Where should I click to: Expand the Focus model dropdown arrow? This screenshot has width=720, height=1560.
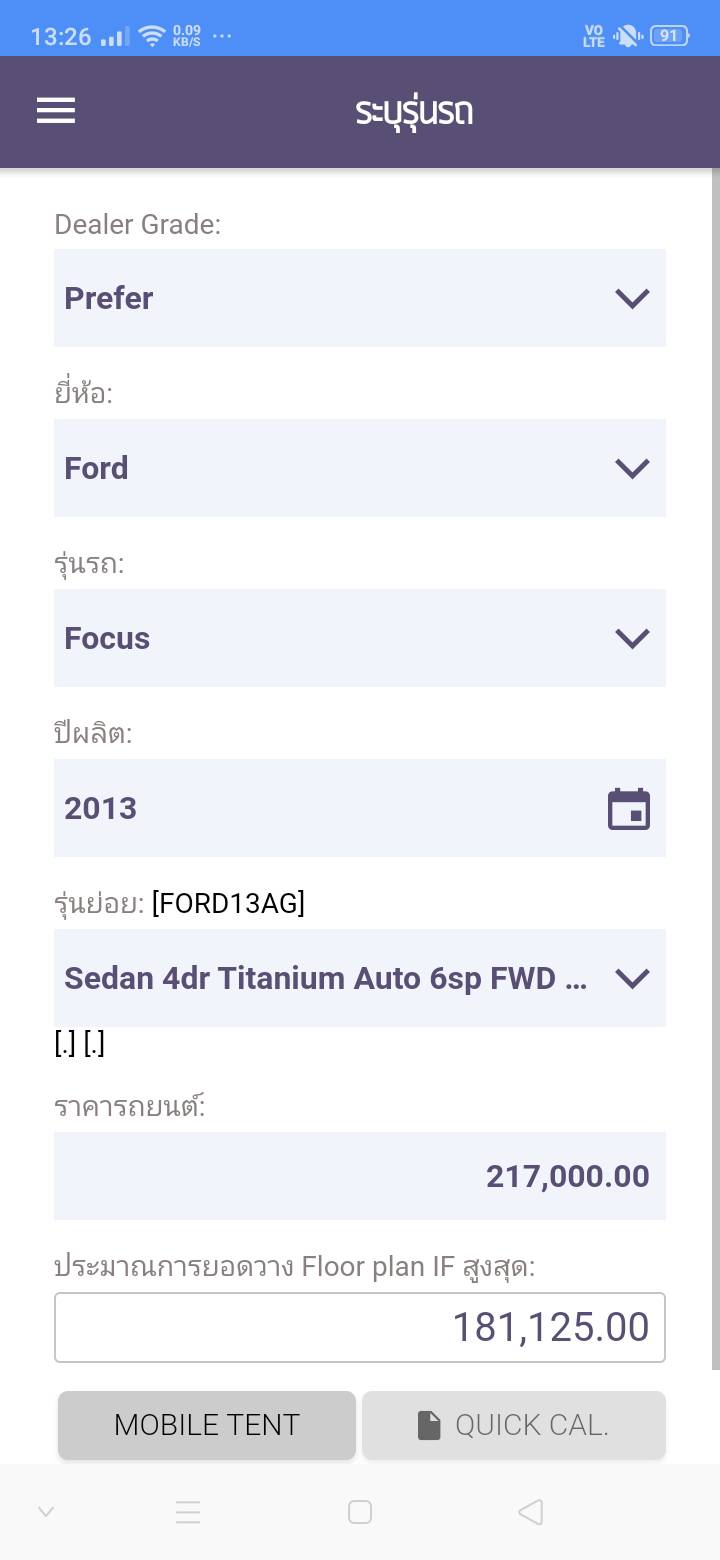(x=632, y=638)
